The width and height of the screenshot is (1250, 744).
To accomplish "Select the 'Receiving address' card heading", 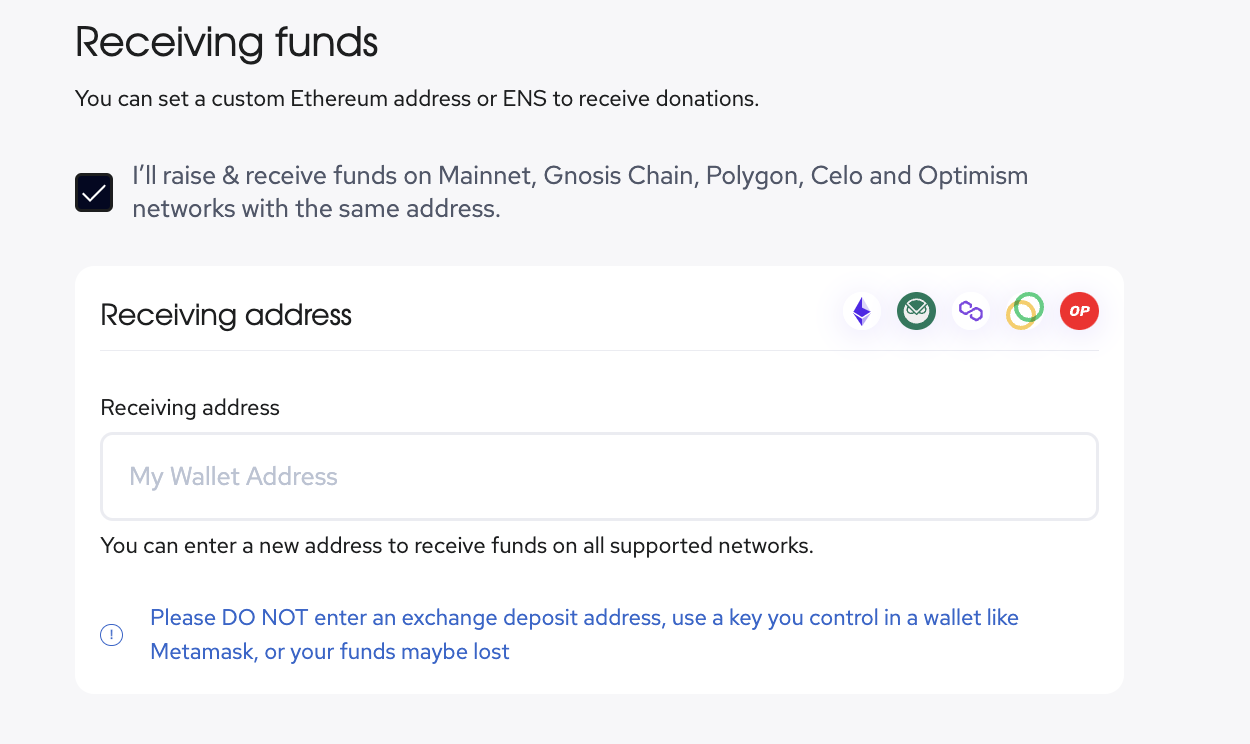I will coord(226,315).
